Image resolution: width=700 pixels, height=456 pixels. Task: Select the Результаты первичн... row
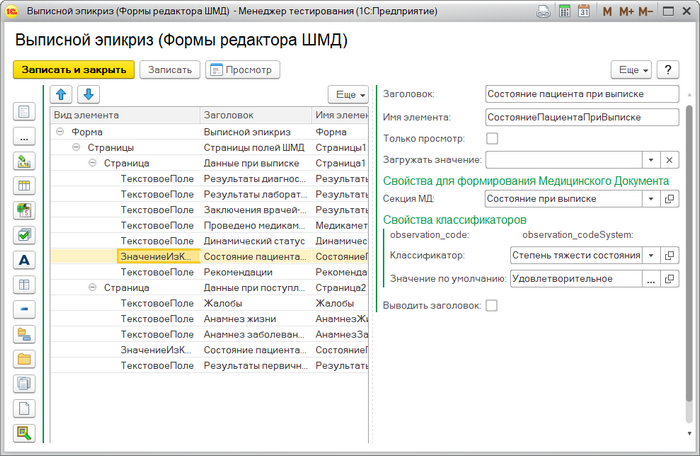point(209,365)
